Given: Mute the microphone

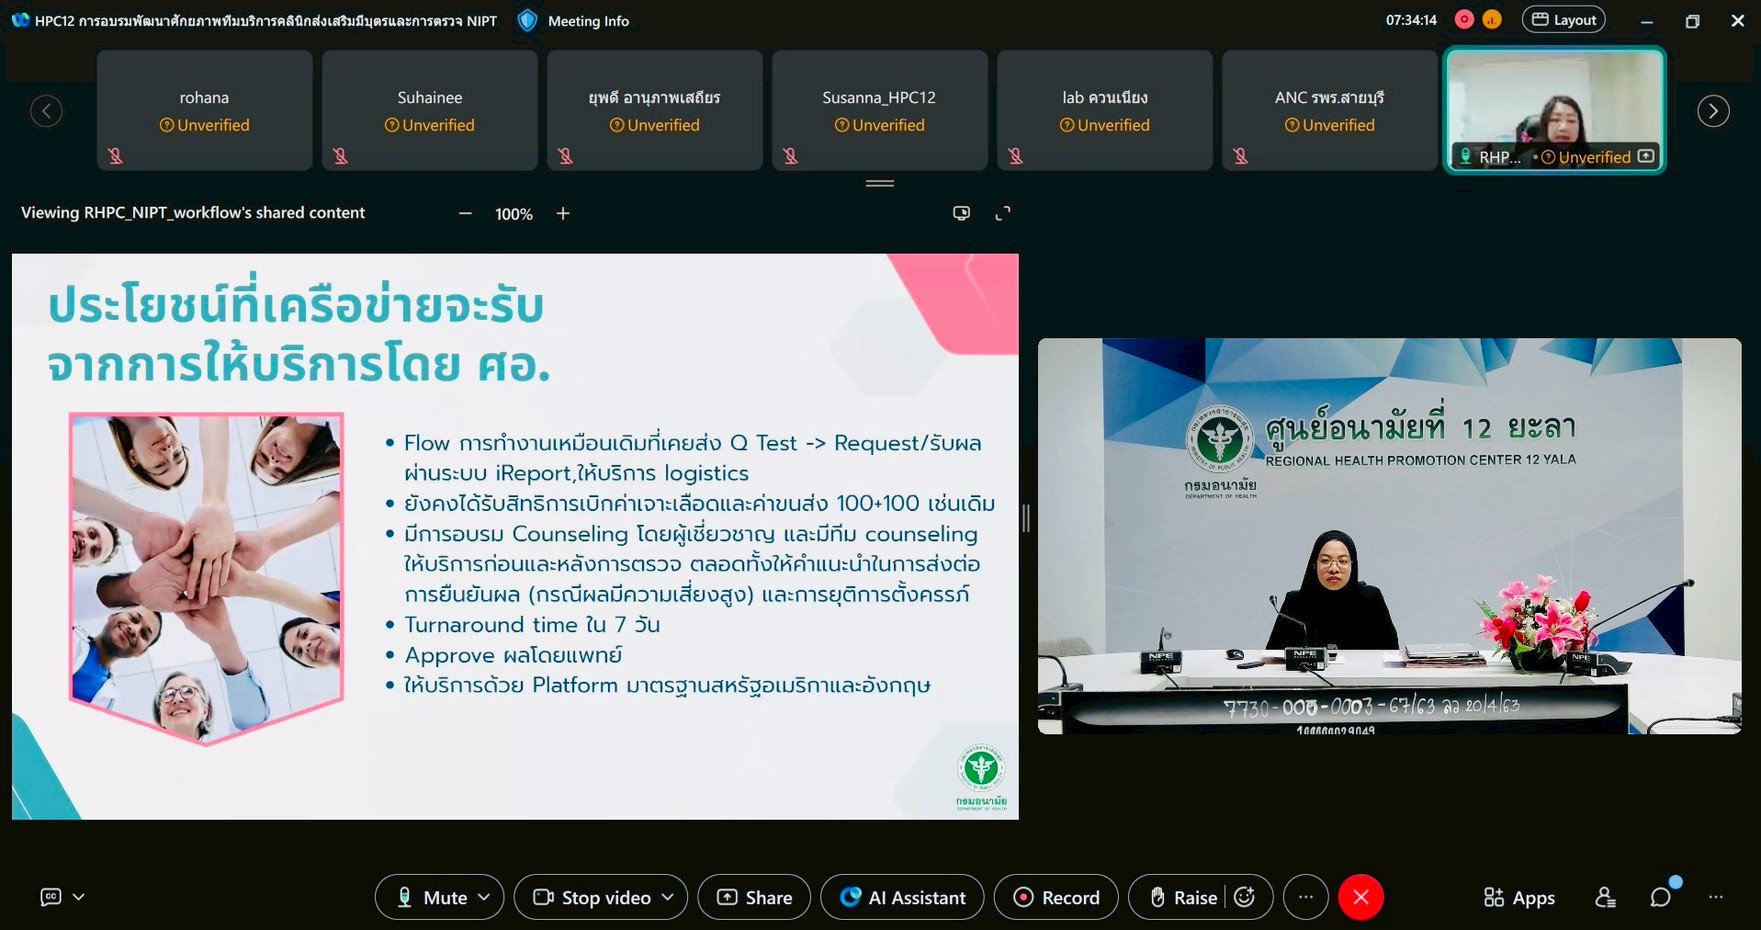Looking at the screenshot, I should [432, 897].
